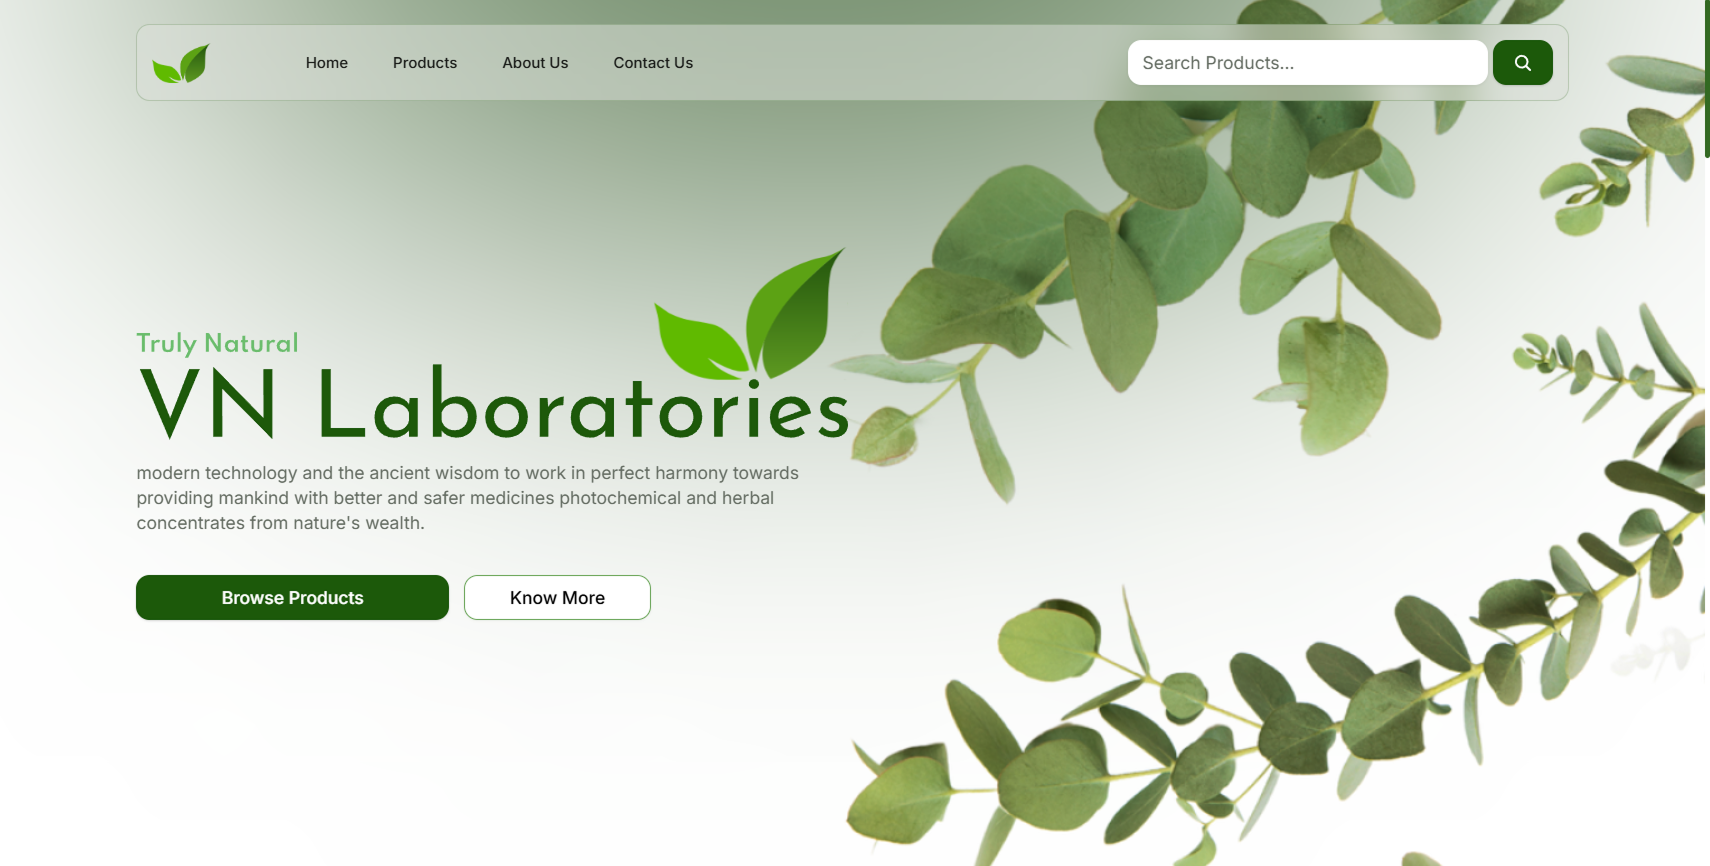Click the description paragraph about modern technology
This screenshot has width=1710, height=866.
467,498
